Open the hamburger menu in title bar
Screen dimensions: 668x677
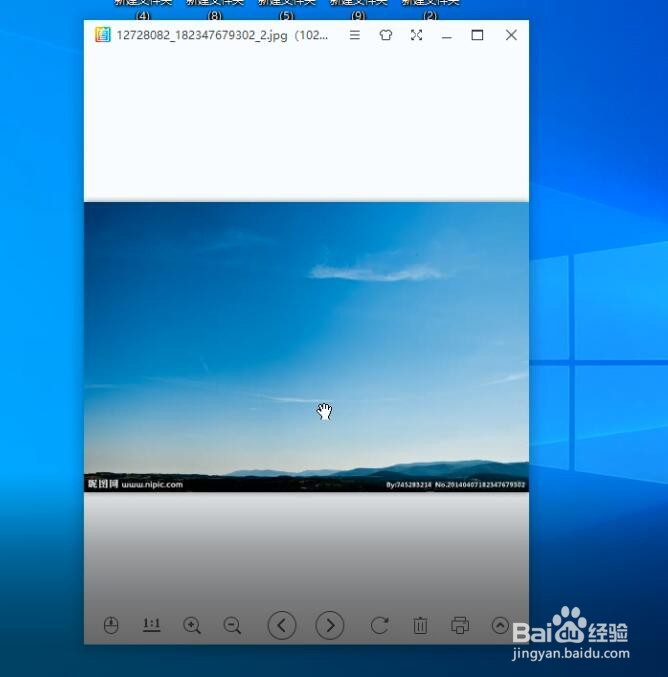click(355, 35)
